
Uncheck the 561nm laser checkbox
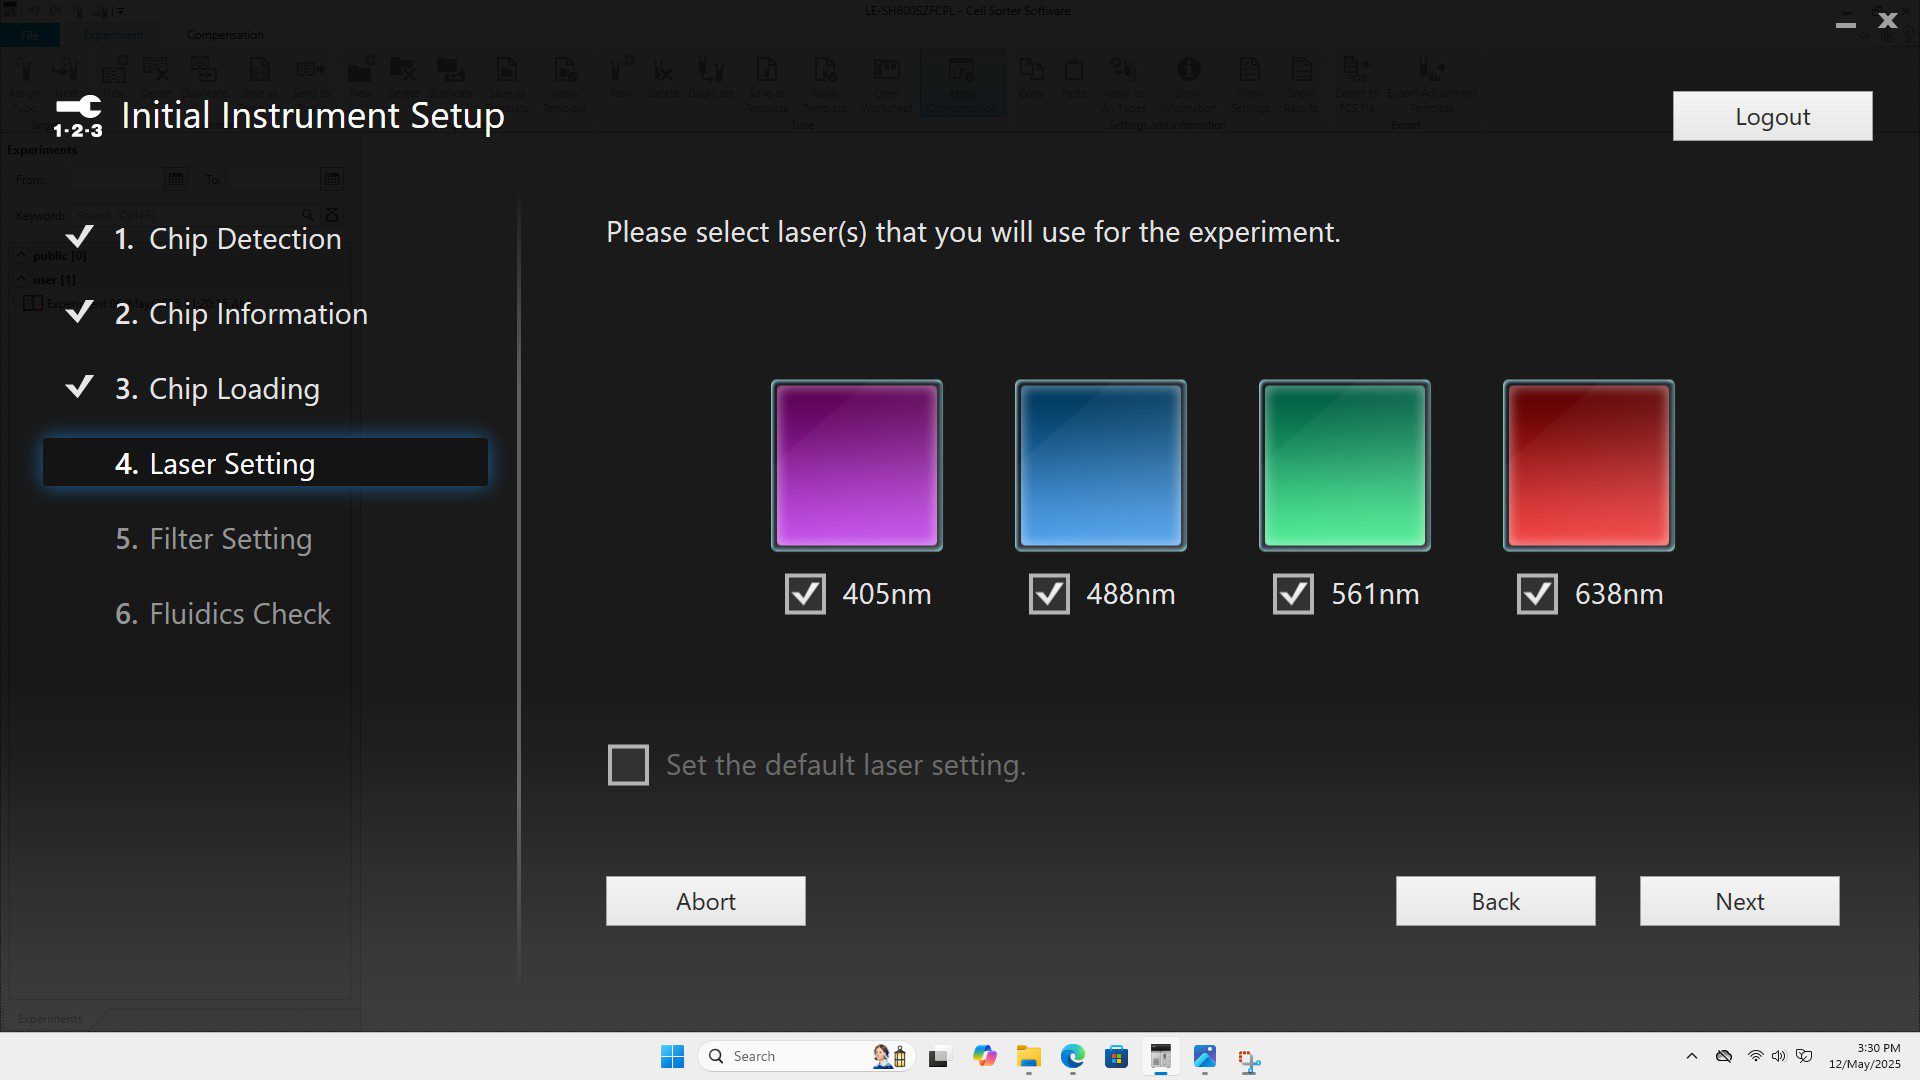pyautogui.click(x=1293, y=594)
